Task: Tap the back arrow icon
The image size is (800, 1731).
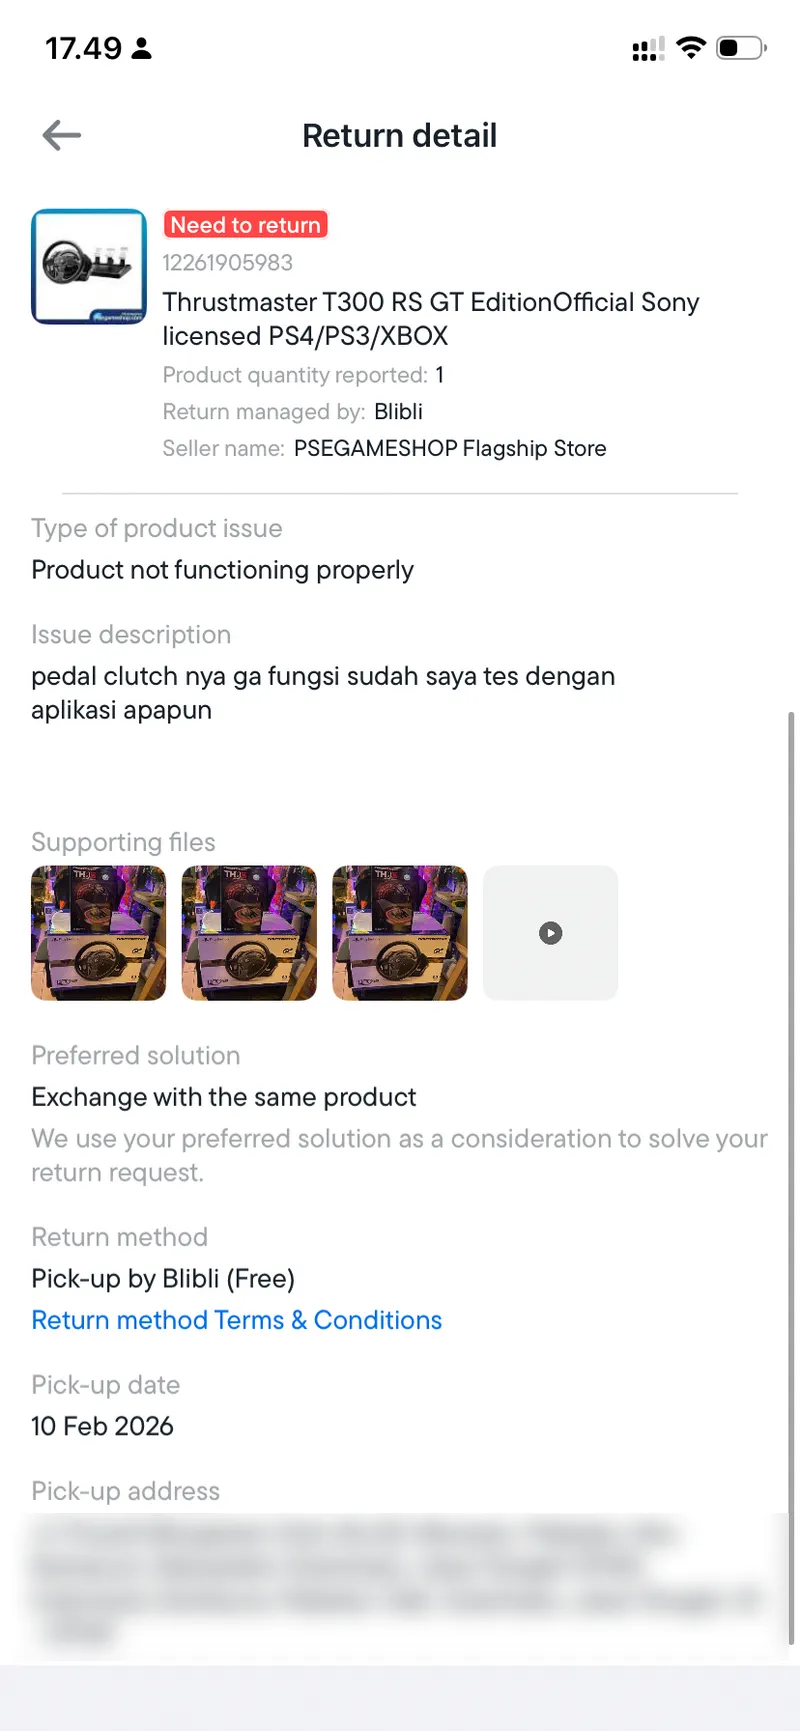Action: pos(62,135)
